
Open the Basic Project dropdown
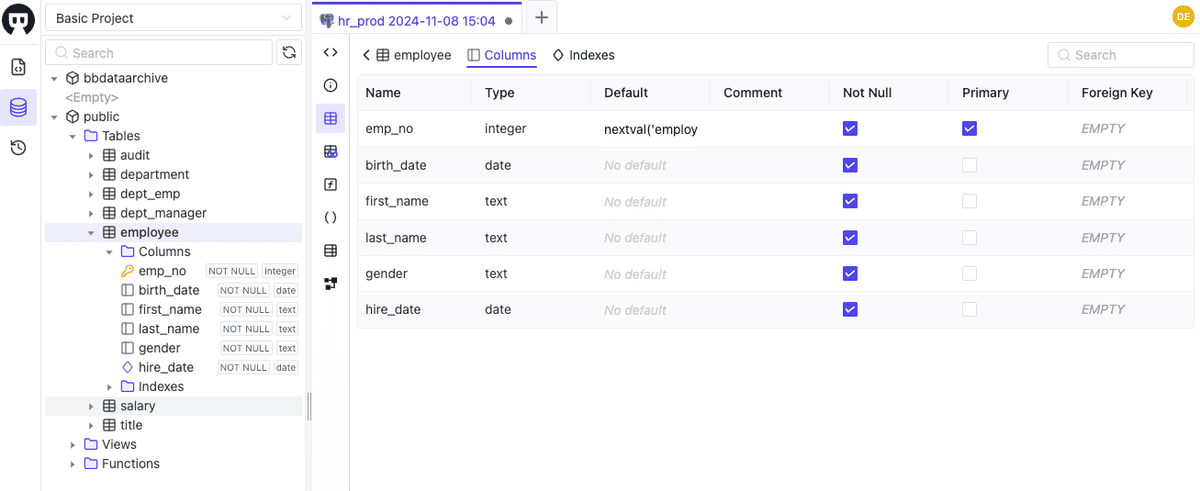(173, 18)
